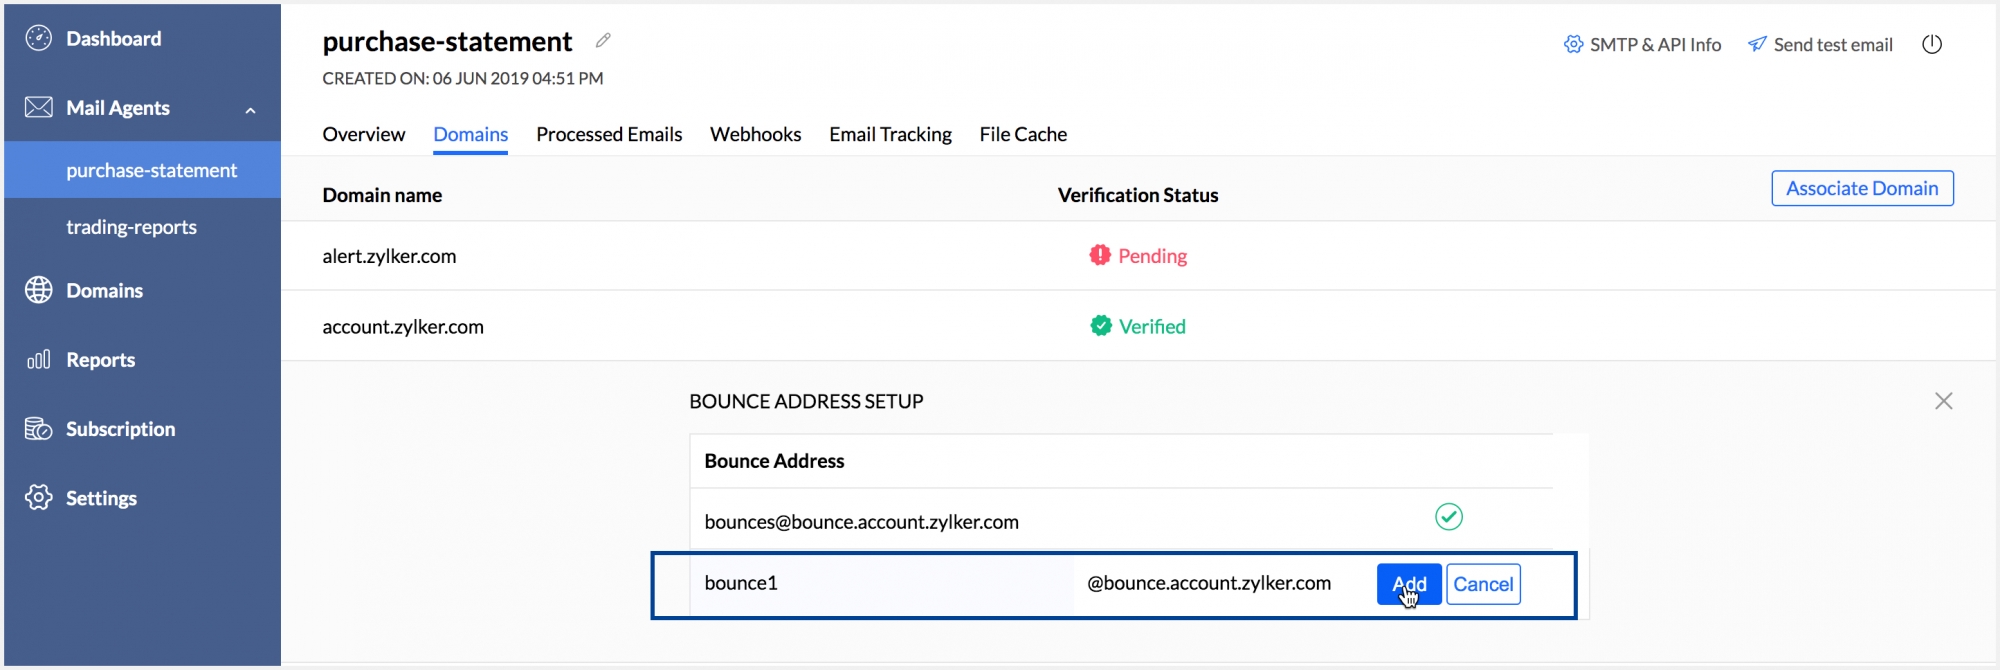This screenshot has height=670, width=2000.
Task: Open the purchase-statement mail agent
Action: [151, 170]
